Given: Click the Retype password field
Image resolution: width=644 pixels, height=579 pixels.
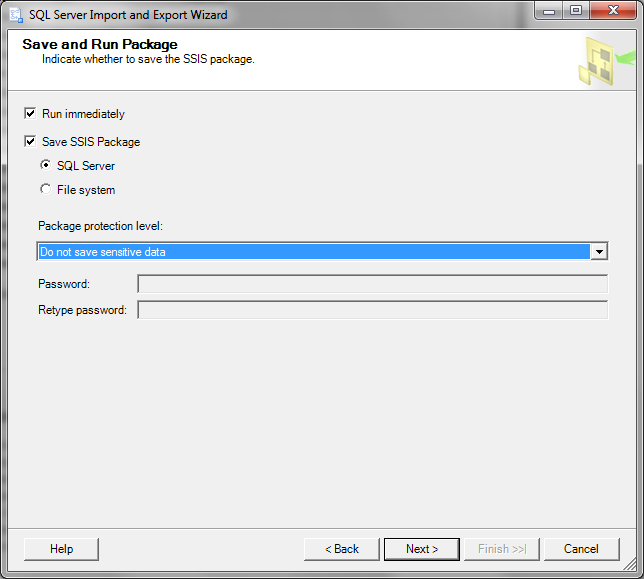Looking at the screenshot, I should tap(373, 310).
